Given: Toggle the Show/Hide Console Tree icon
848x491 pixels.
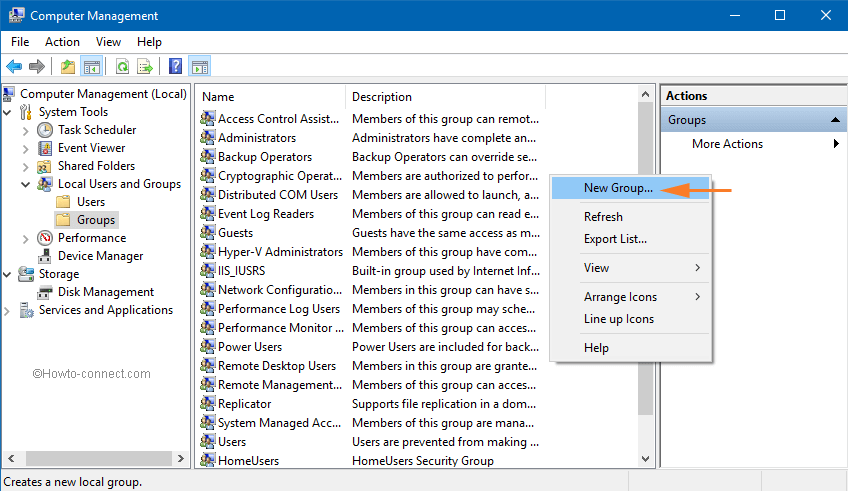Looking at the screenshot, I should [x=92, y=67].
